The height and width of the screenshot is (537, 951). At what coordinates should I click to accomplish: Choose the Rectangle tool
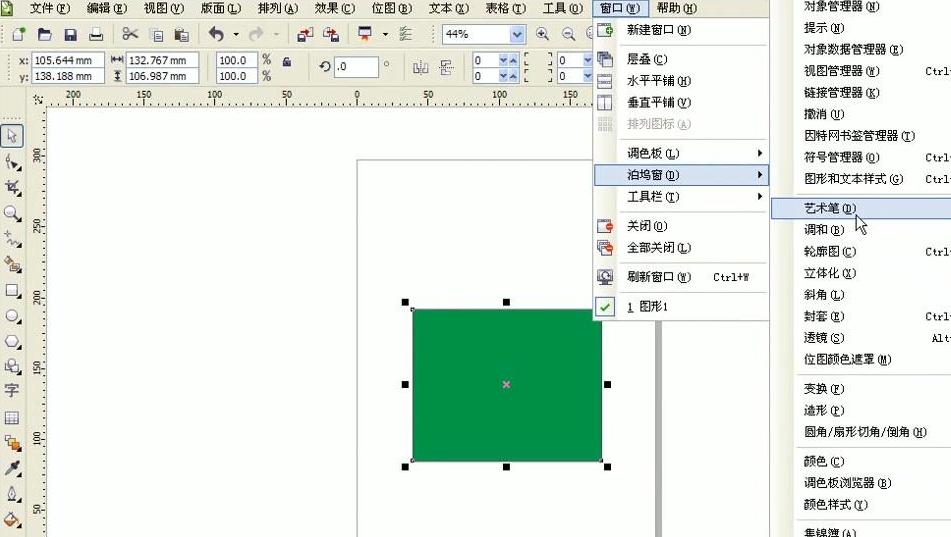(x=13, y=291)
